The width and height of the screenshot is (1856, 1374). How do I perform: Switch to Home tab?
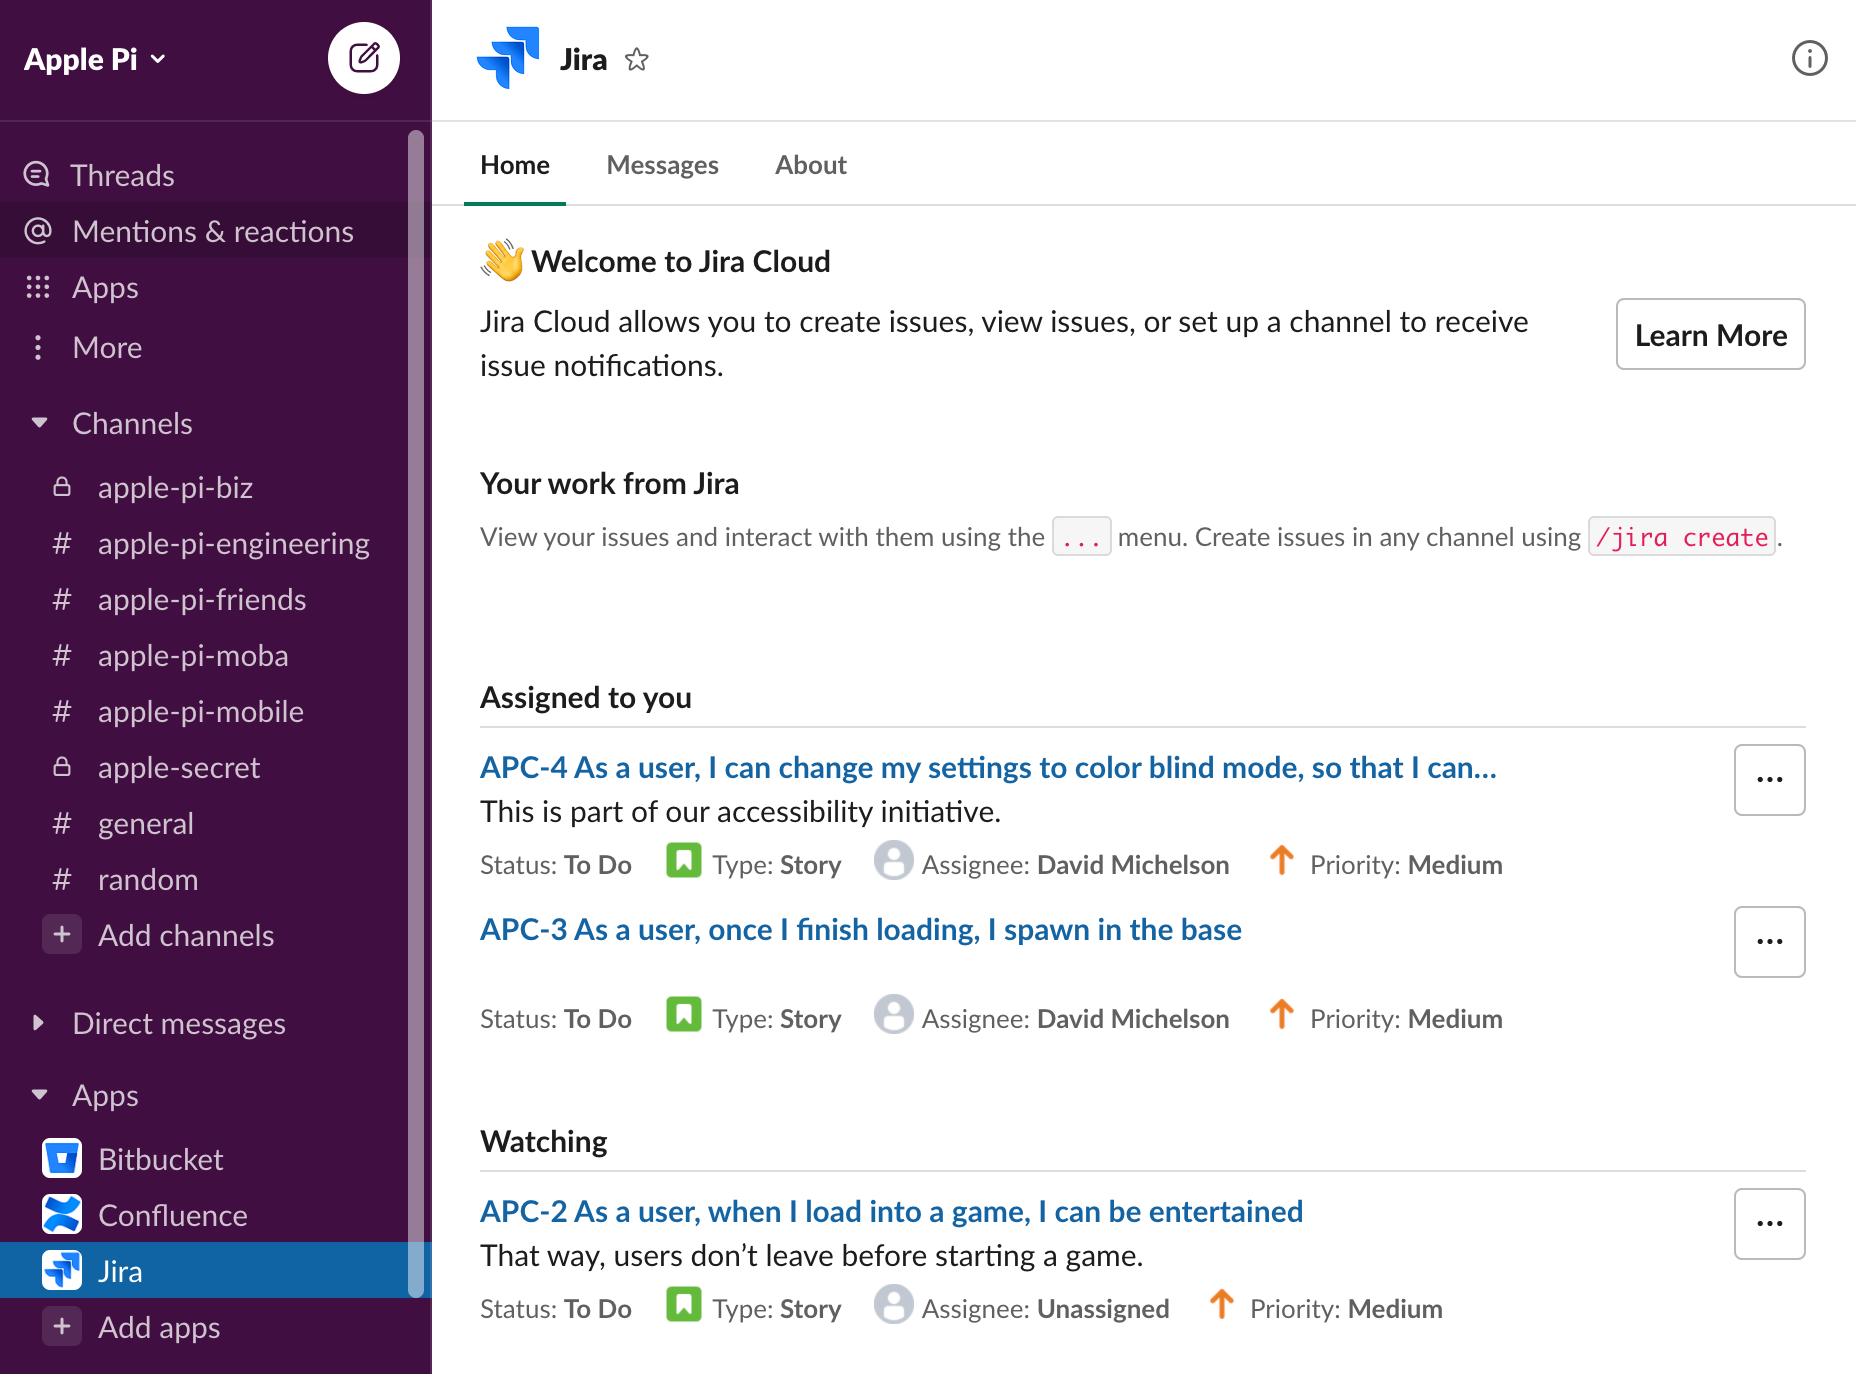[x=515, y=165]
